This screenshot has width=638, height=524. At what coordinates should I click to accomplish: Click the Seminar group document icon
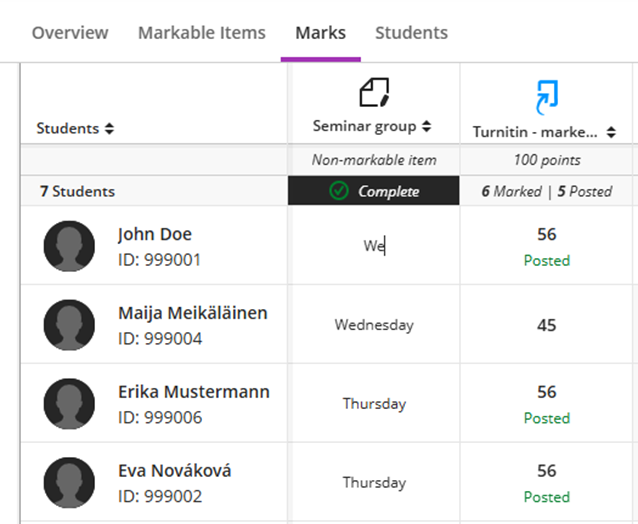pos(373,93)
